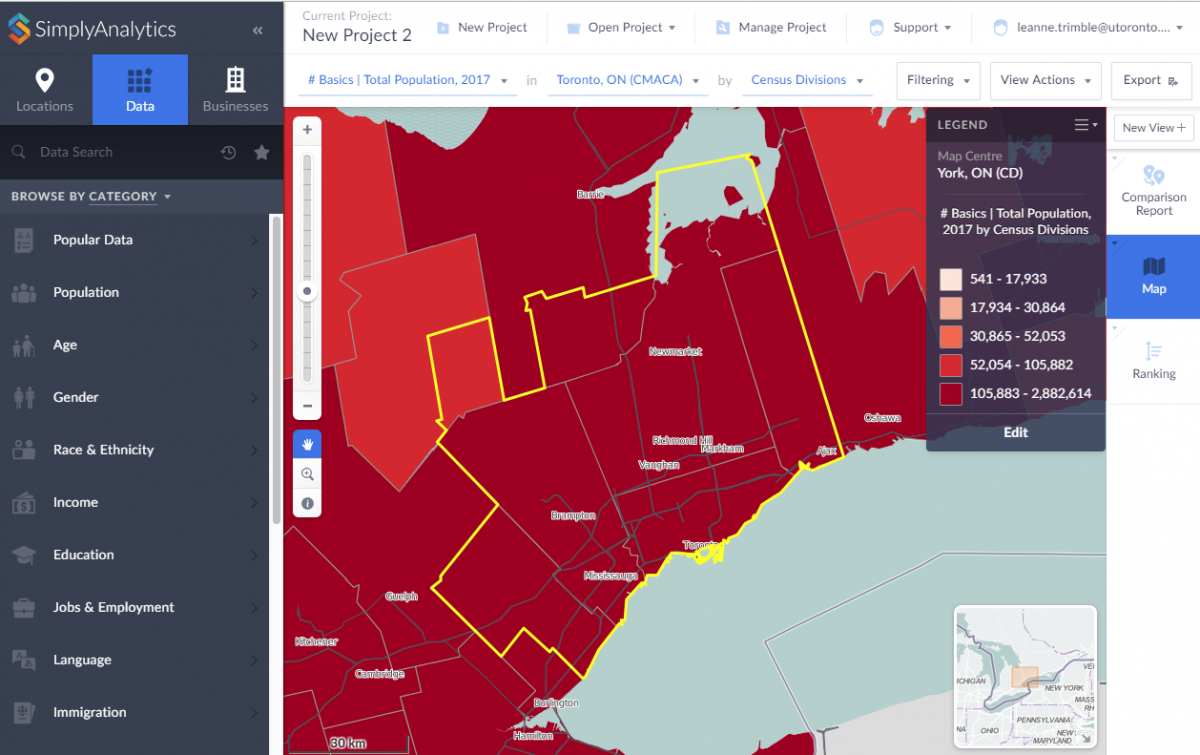
Task: Click in the Data Search field
Action: tap(120, 153)
